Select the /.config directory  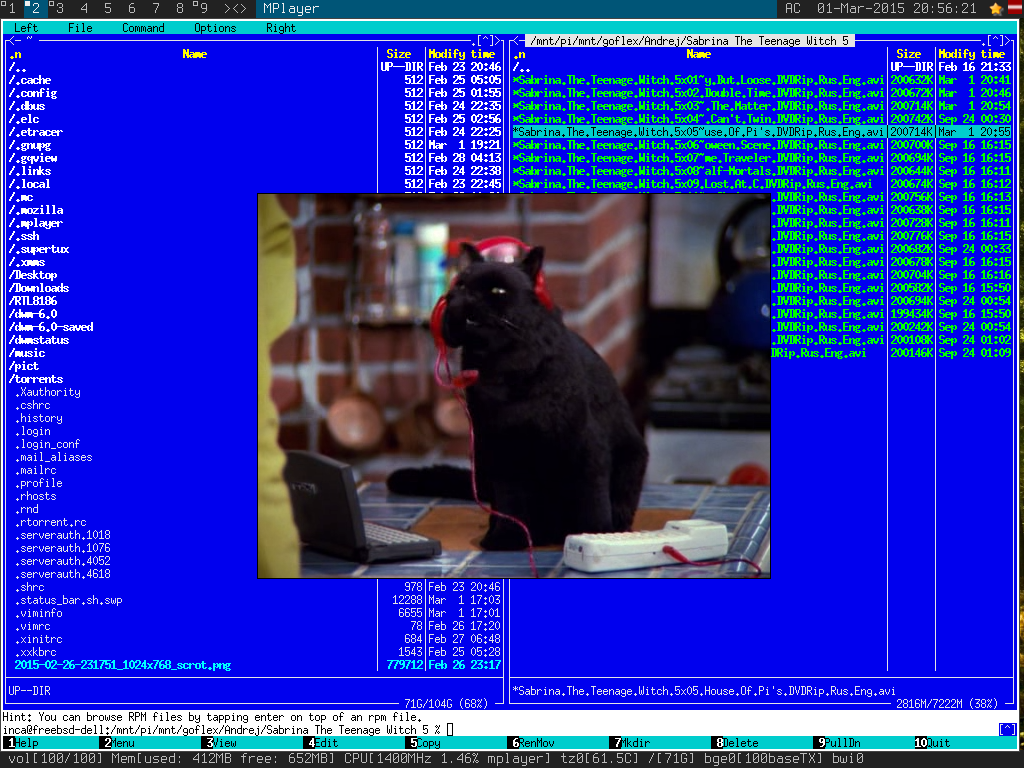click(255, 93)
